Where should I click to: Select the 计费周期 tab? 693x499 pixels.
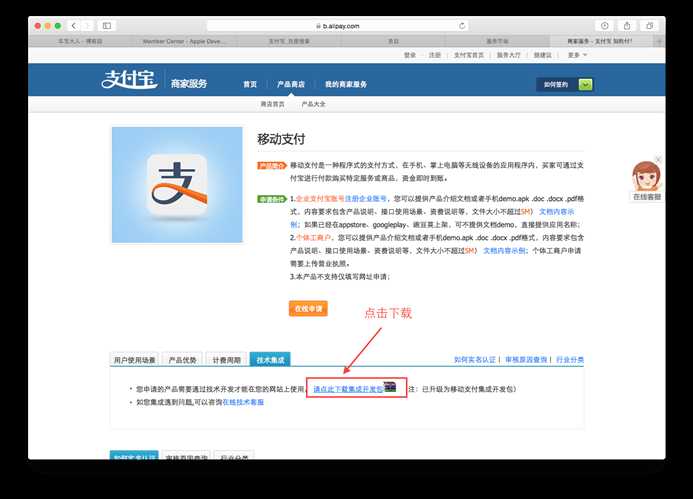226,360
